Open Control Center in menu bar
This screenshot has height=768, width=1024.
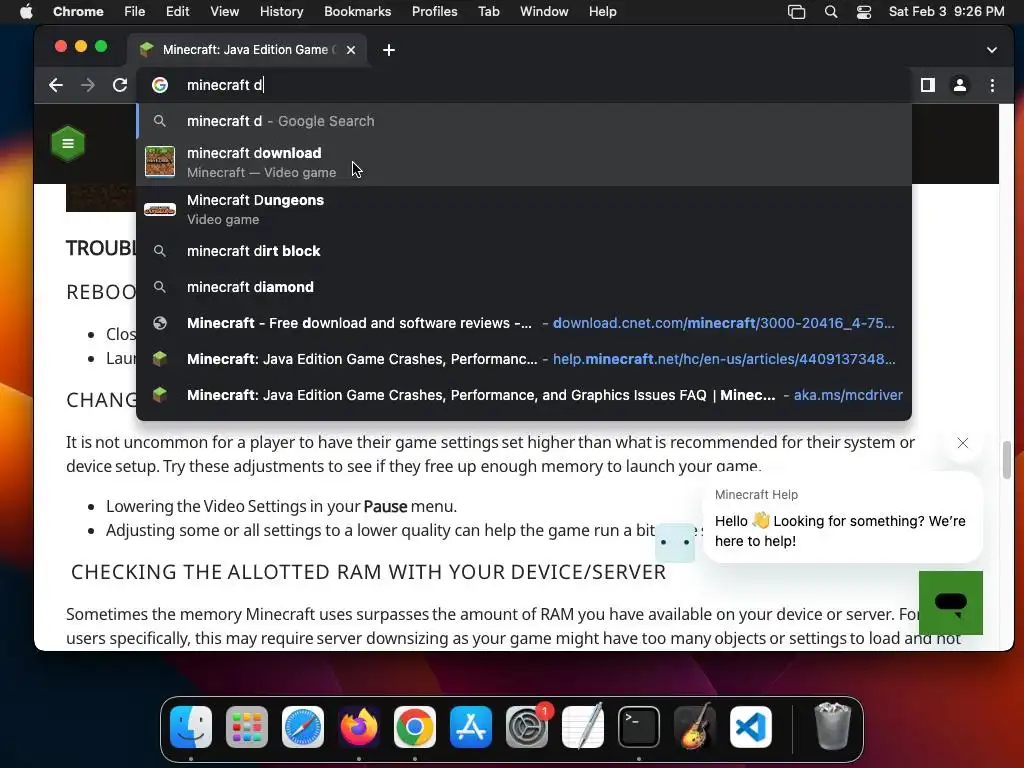(x=863, y=11)
